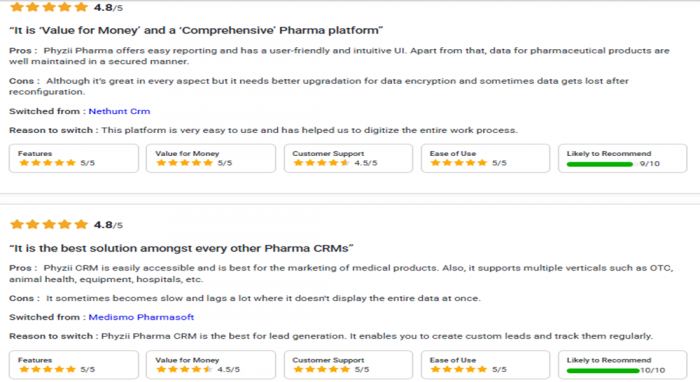Screen dimensions: 700x382
Task: Open the Nethunt Crm link
Action: 119,111
